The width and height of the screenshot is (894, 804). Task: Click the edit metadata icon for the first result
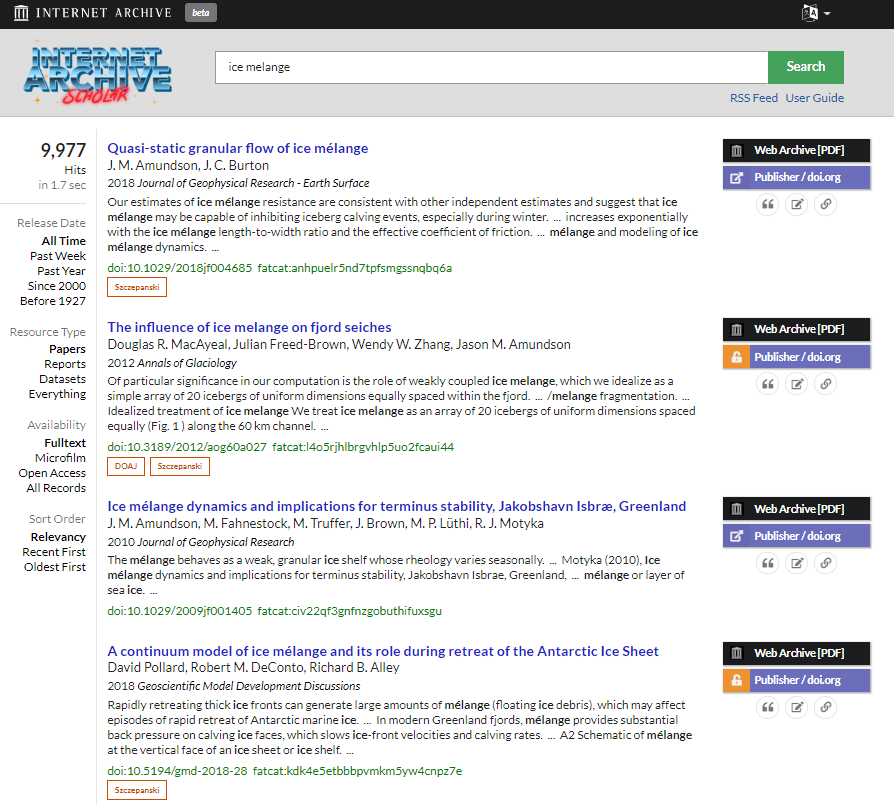(x=796, y=205)
